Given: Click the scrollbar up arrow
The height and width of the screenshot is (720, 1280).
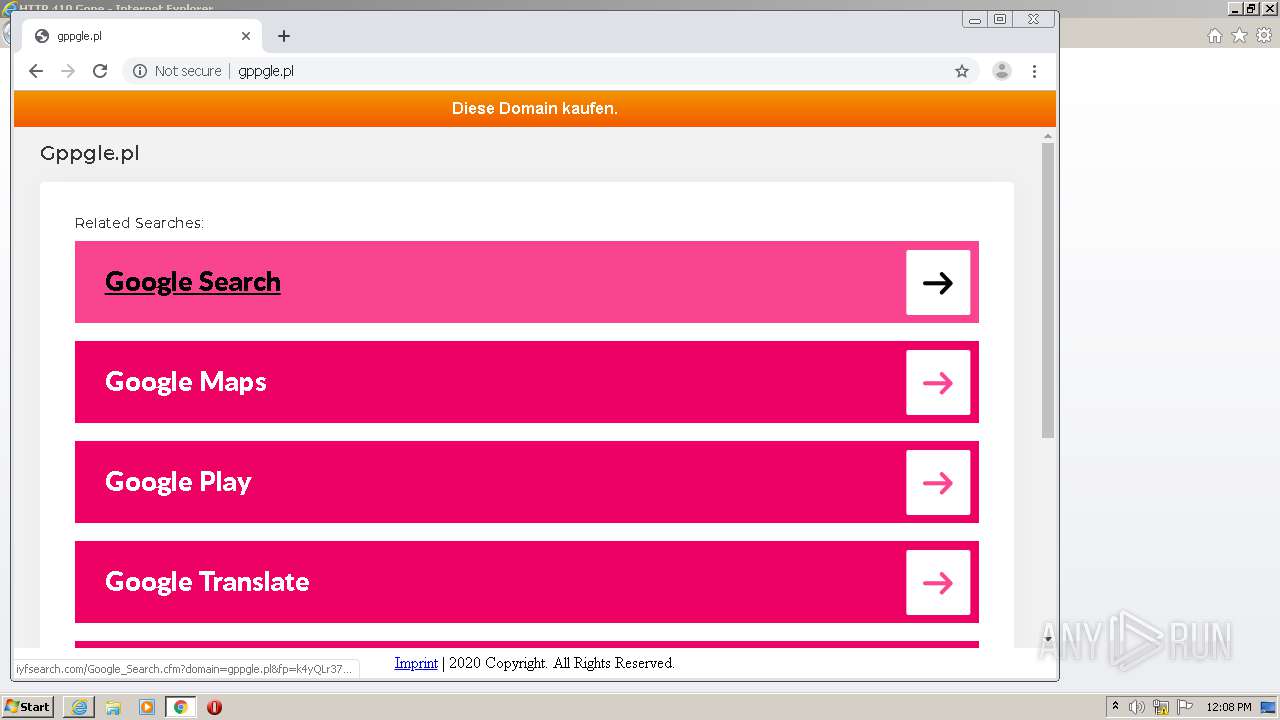Looking at the screenshot, I should tap(1048, 135).
